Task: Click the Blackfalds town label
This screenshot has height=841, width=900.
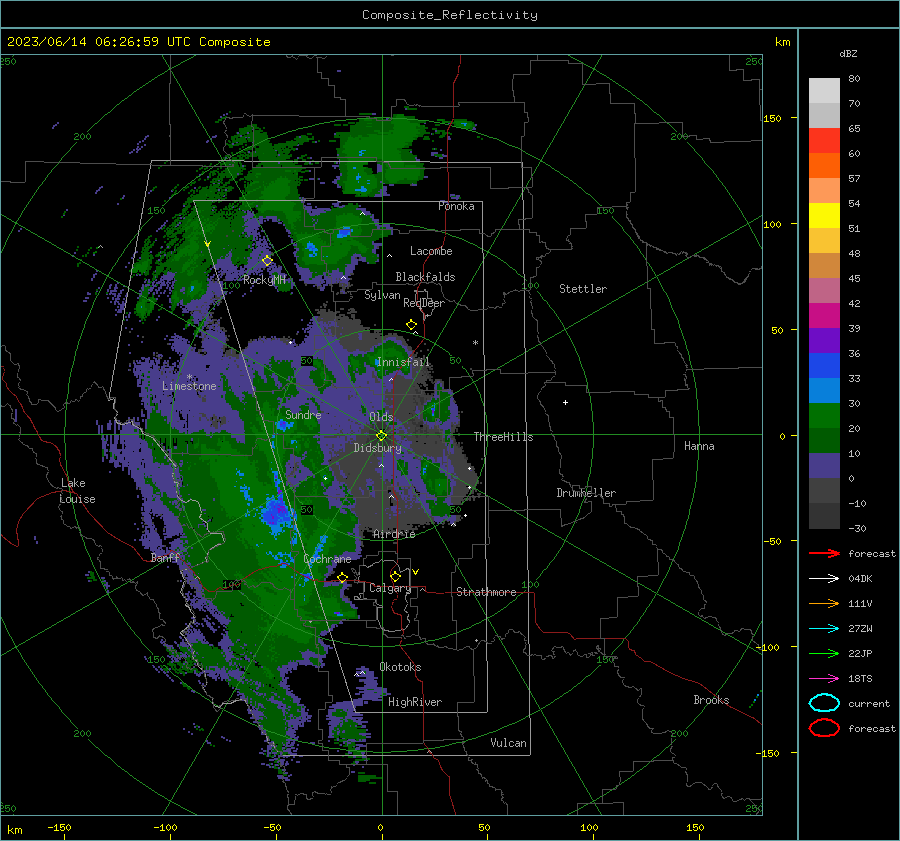Action: tap(425, 277)
